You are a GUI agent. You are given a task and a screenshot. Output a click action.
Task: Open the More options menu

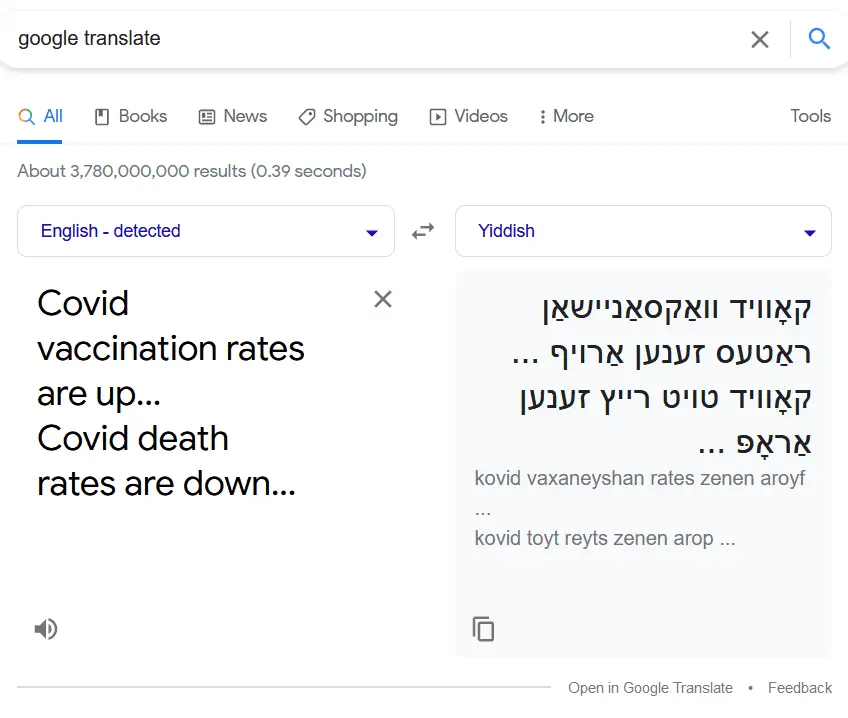pyautogui.click(x=566, y=117)
